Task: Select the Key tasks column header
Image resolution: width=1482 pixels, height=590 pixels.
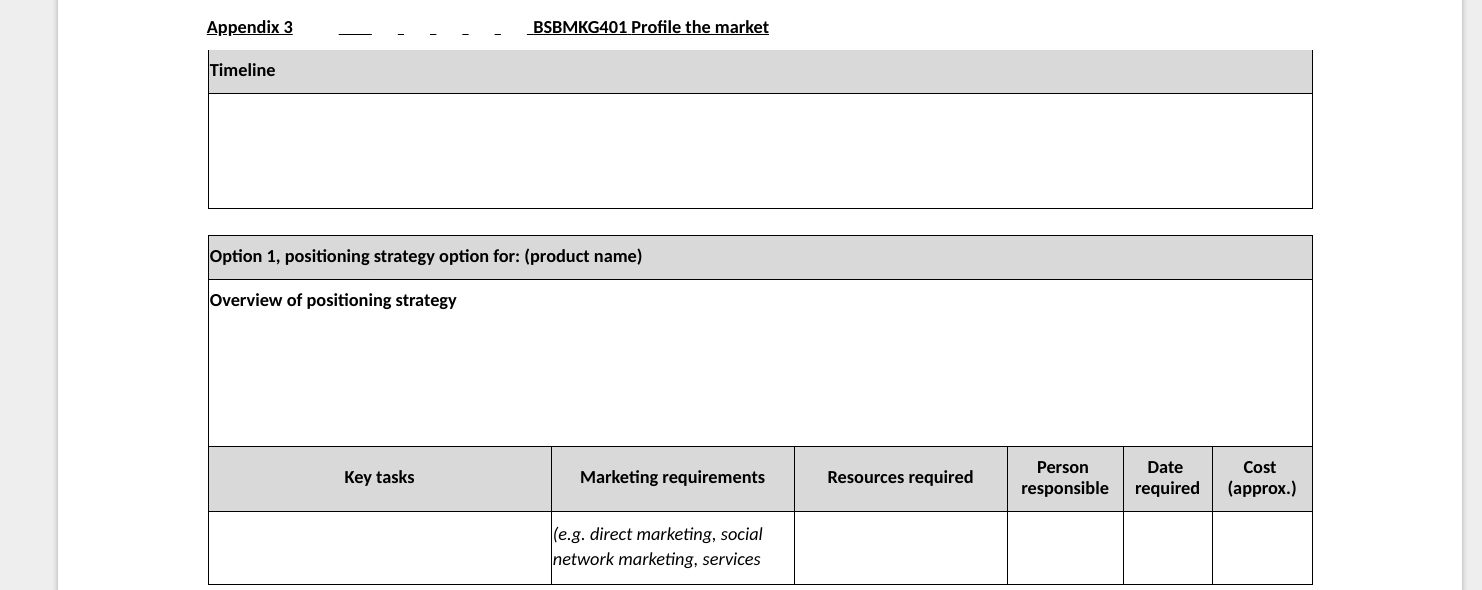Action: click(x=379, y=478)
